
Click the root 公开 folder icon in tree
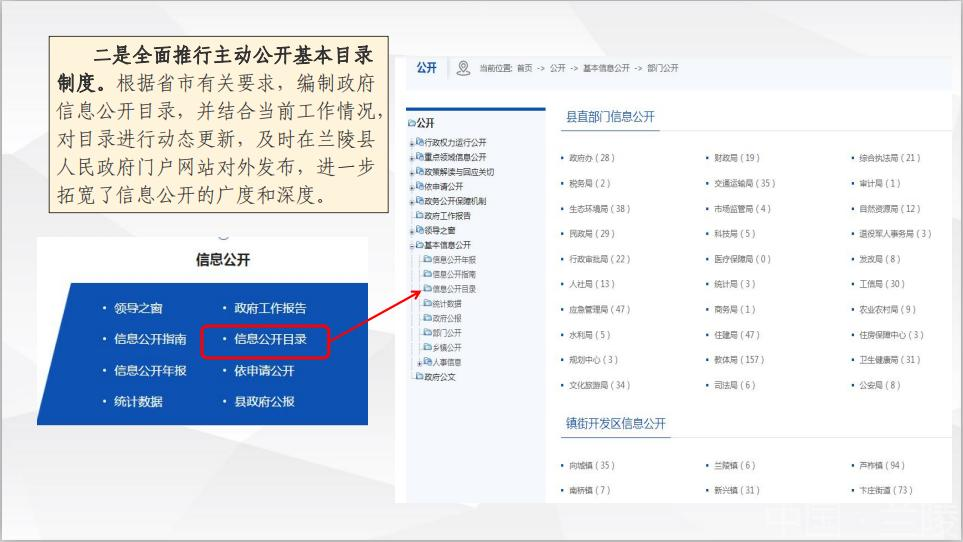pyautogui.click(x=412, y=123)
